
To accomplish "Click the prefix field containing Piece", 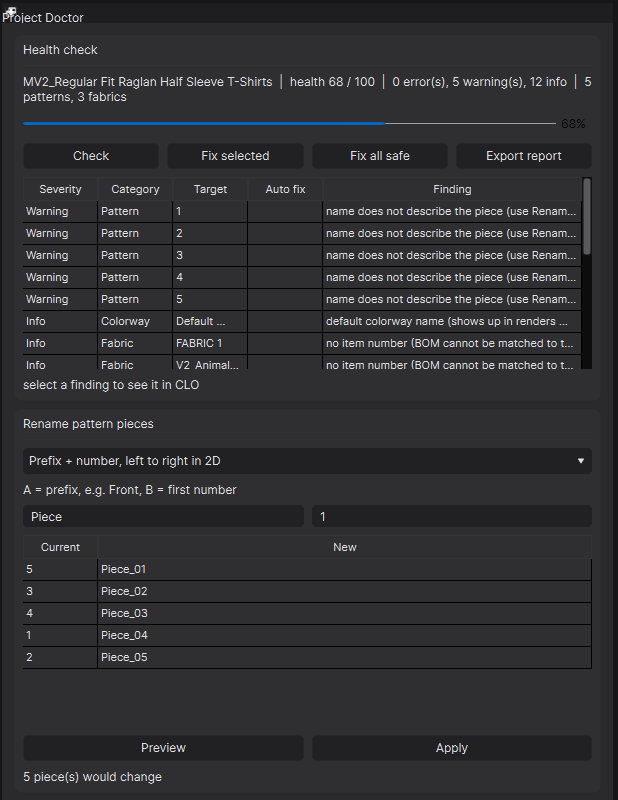I will tap(163, 516).
